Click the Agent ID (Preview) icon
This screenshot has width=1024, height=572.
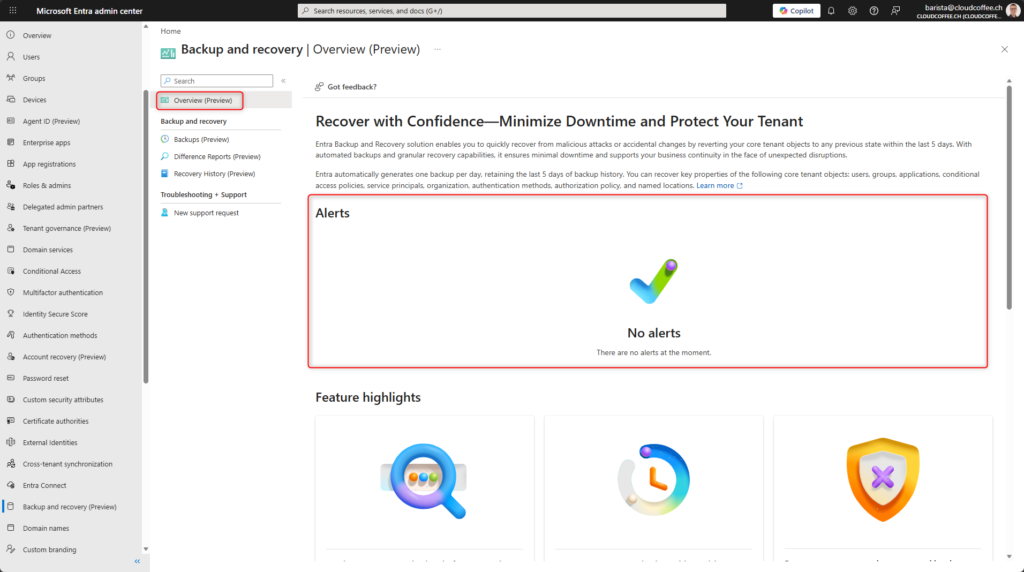point(10,121)
